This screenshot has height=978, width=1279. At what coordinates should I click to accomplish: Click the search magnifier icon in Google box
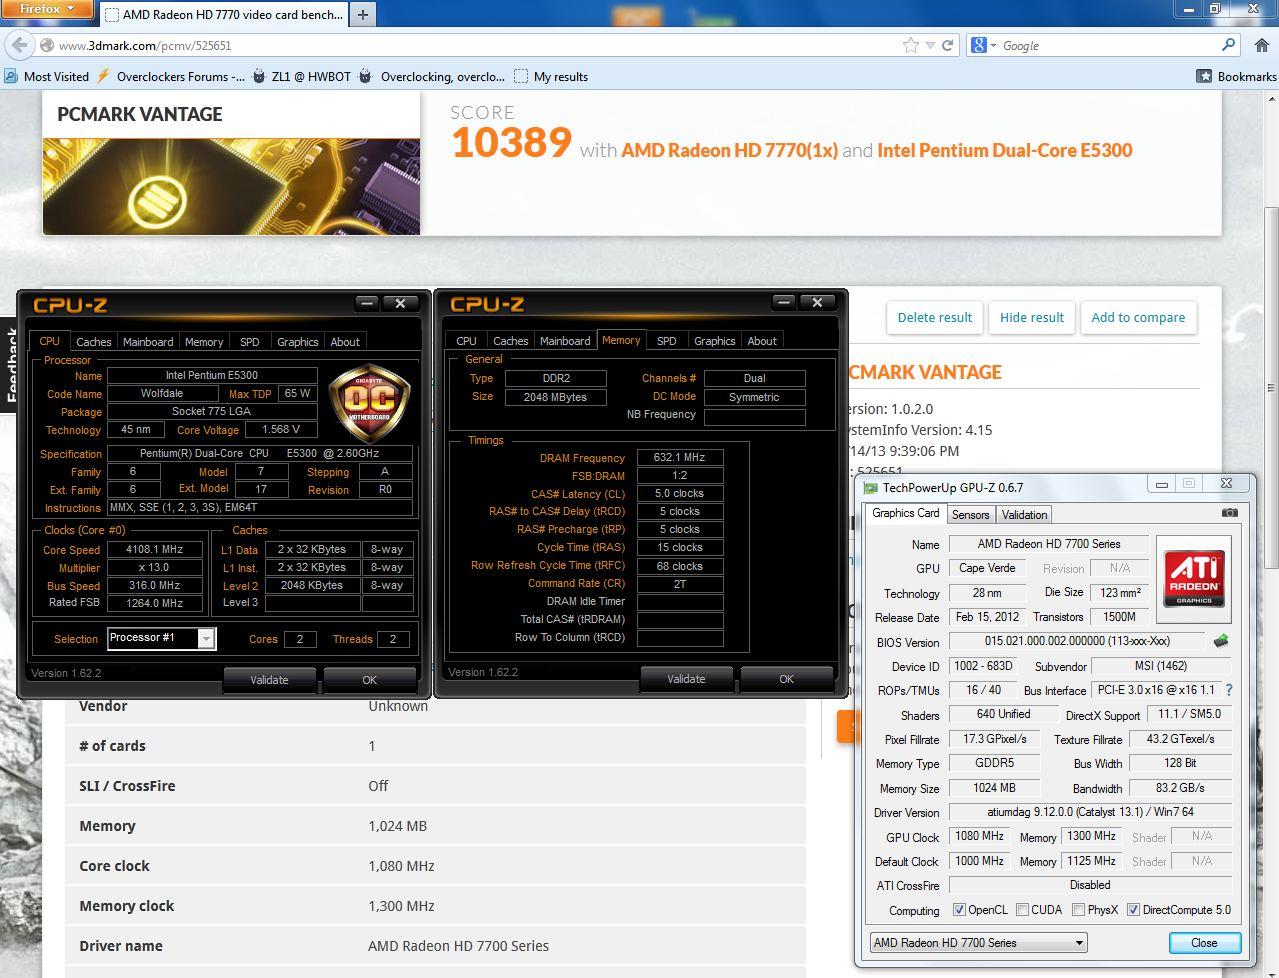1229,45
